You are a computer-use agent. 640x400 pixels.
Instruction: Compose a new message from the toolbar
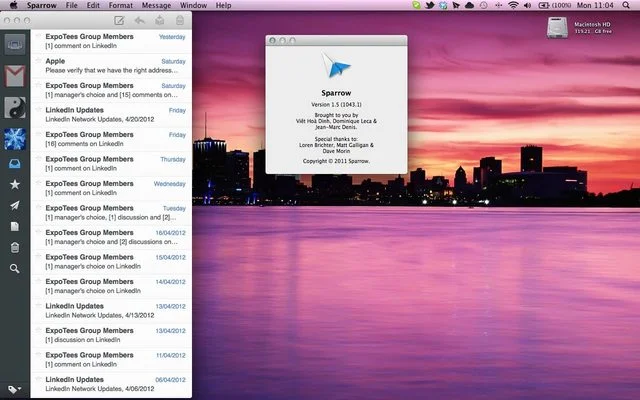pyautogui.click(x=119, y=20)
